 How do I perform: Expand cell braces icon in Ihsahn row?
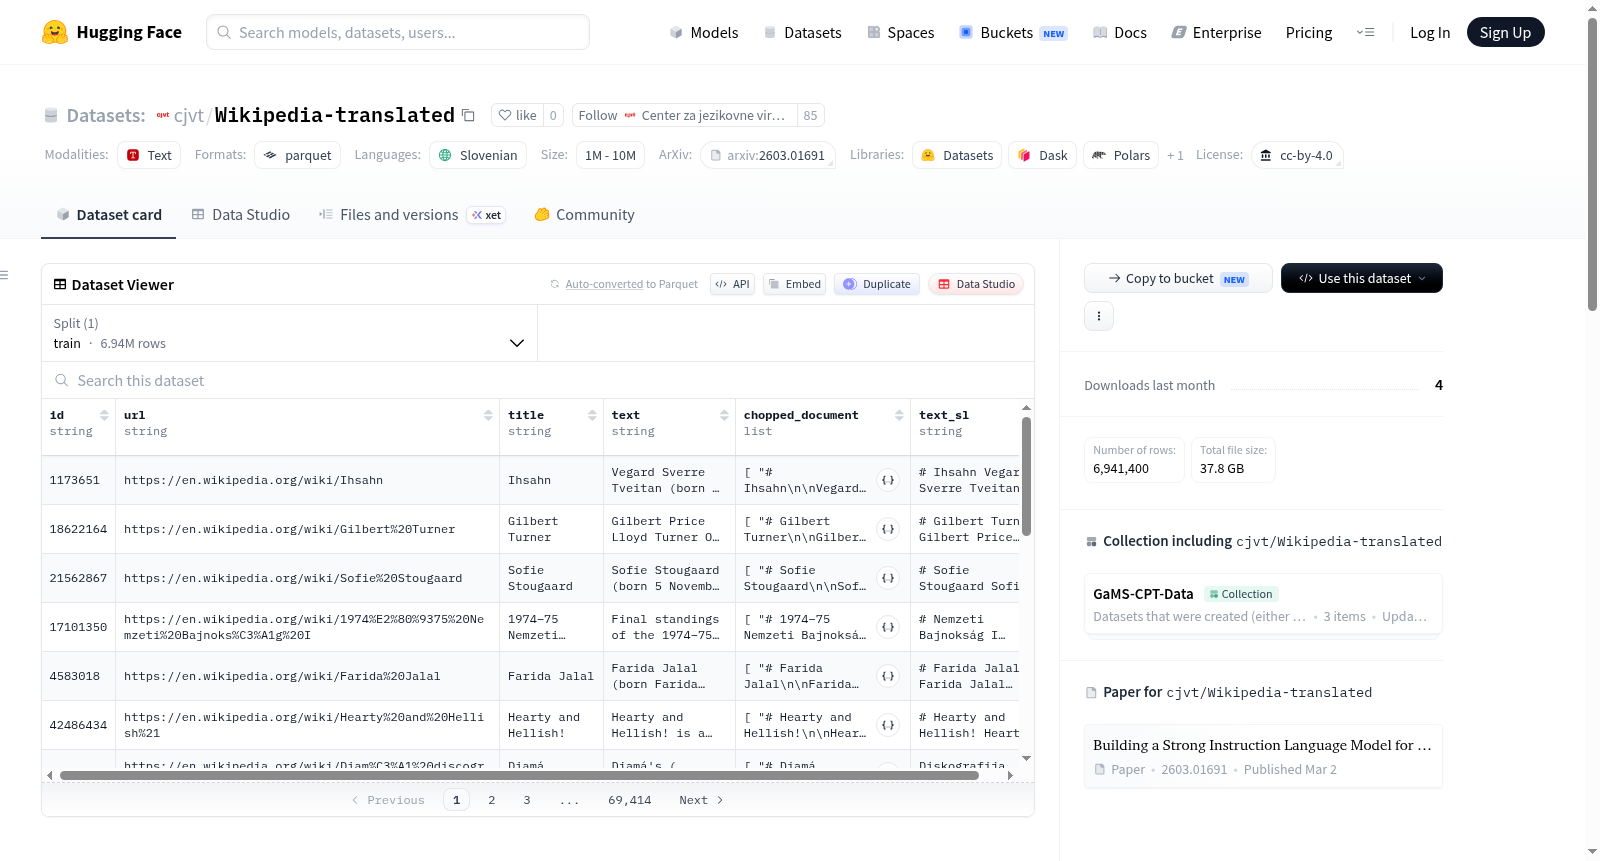pyautogui.click(x=888, y=480)
